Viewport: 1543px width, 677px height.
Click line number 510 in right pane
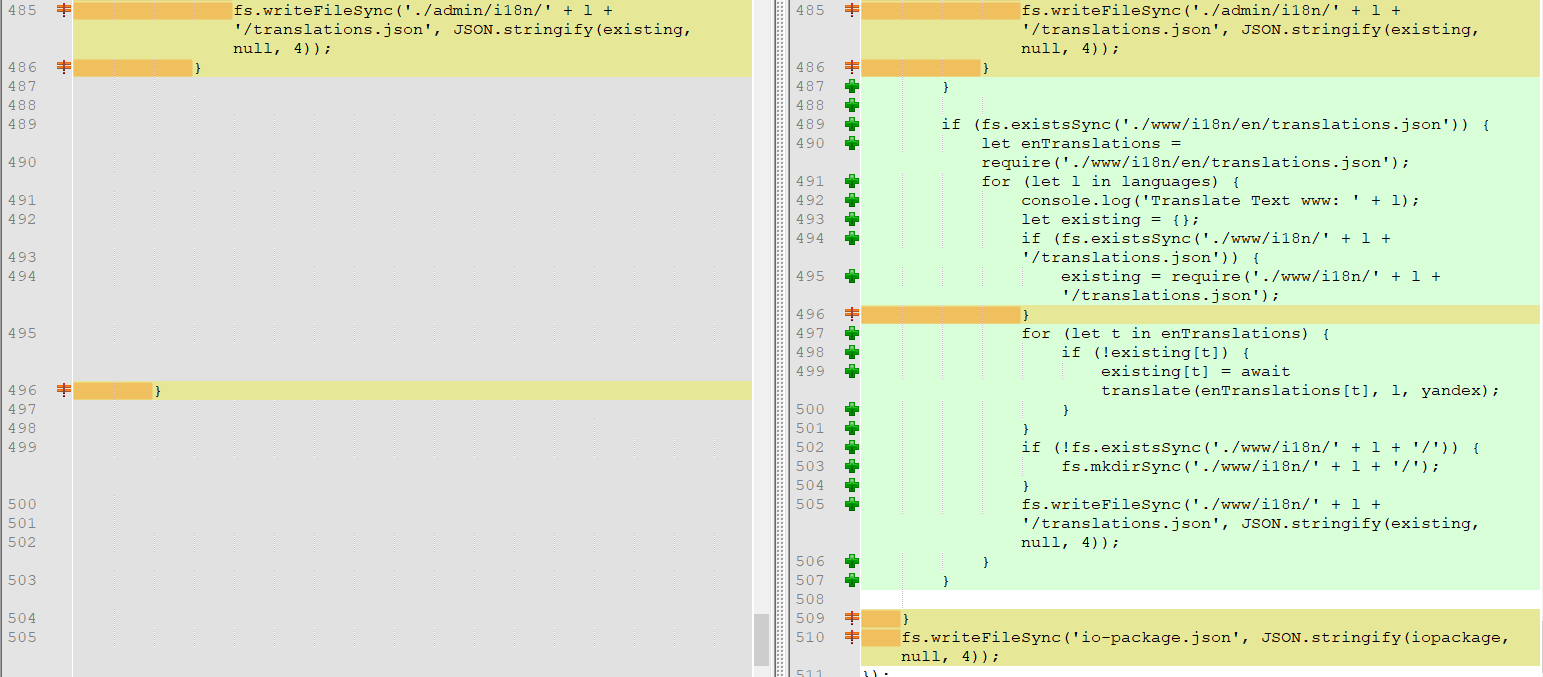tap(810, 637)
